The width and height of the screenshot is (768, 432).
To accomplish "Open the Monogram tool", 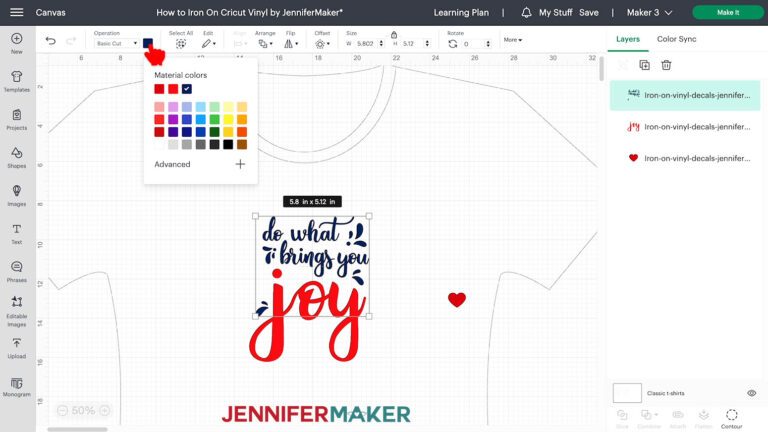I will (x=17, y=386).
